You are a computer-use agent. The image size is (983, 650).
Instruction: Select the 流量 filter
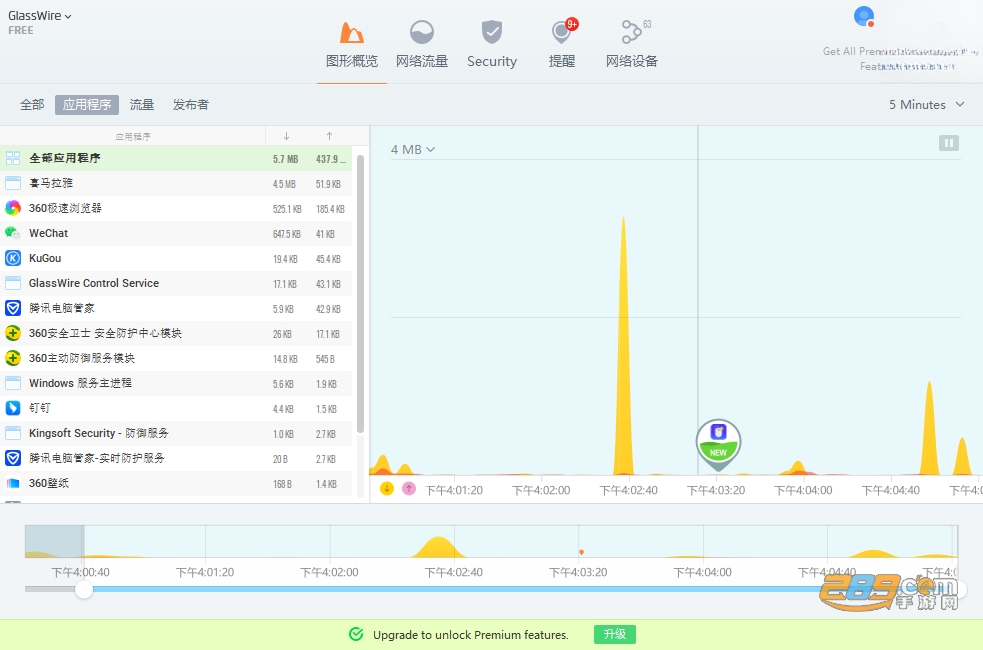pyautogui.click(x=142, y=105)
